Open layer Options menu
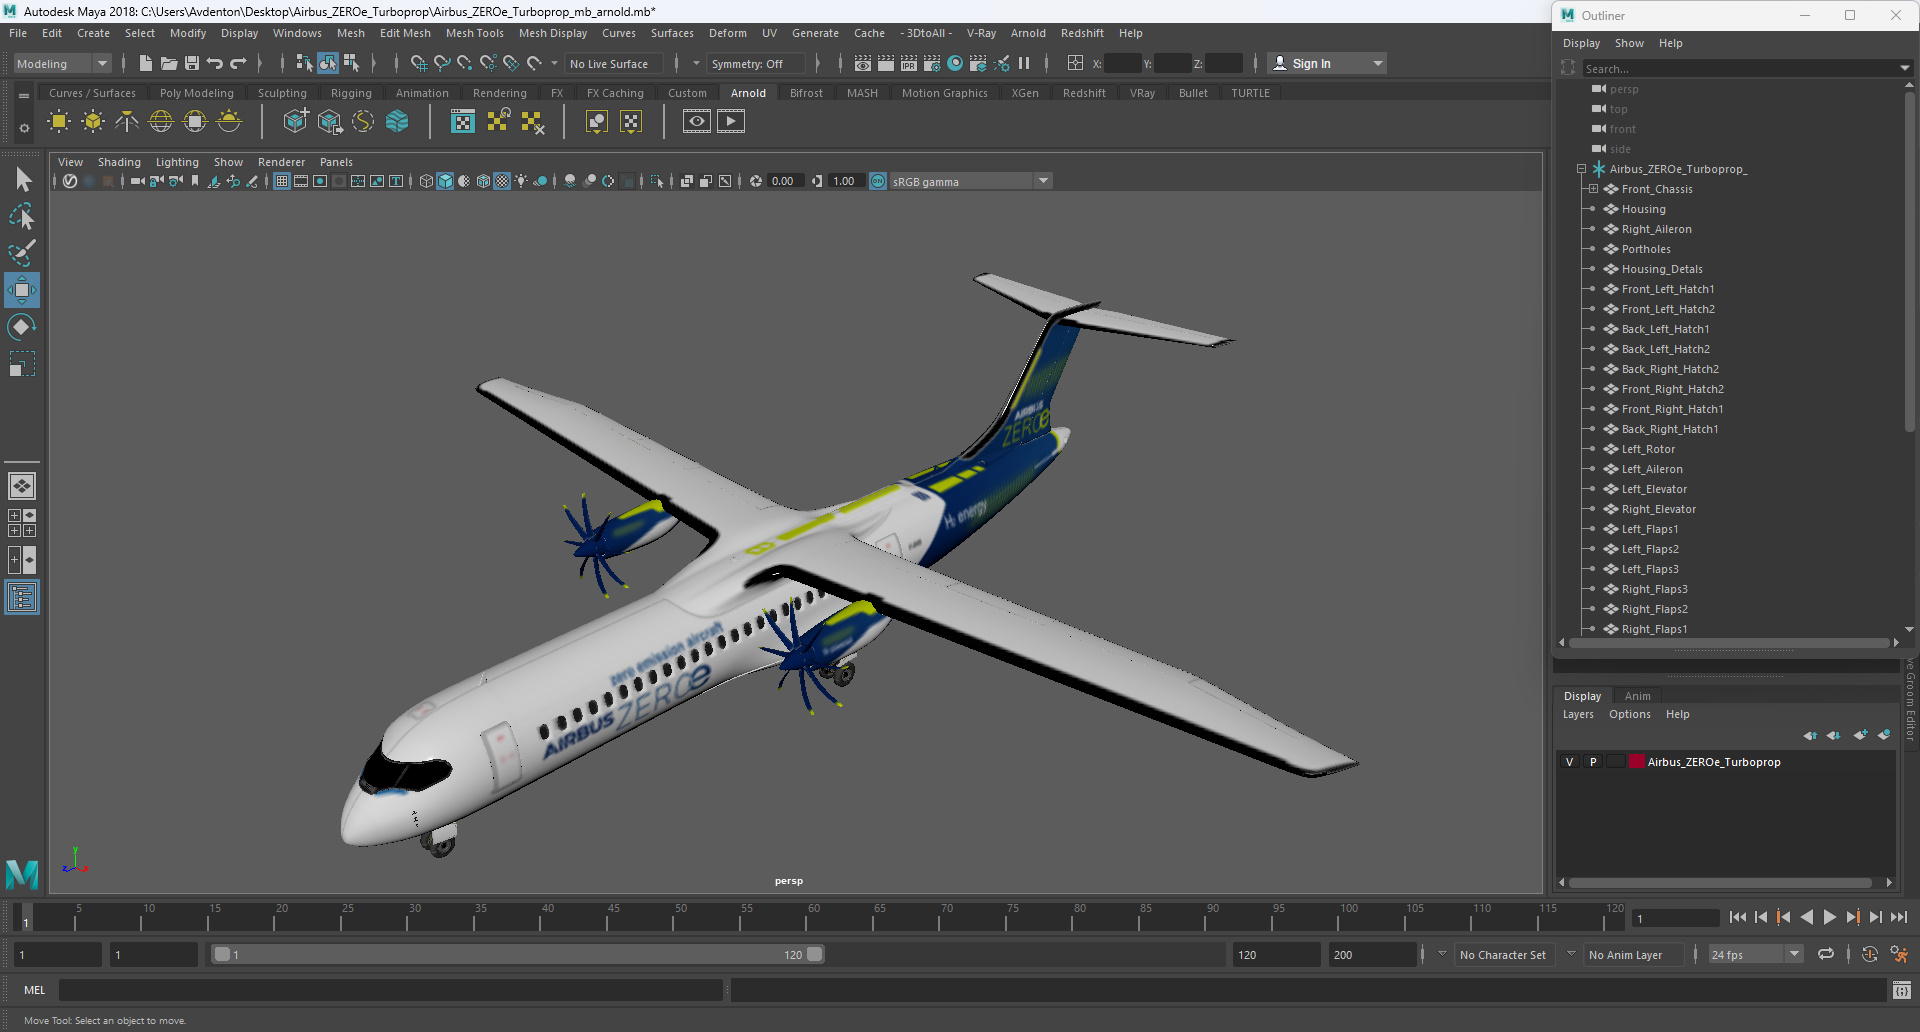The height and width of the screenshot is (1032, 1920). [1629, 714]
